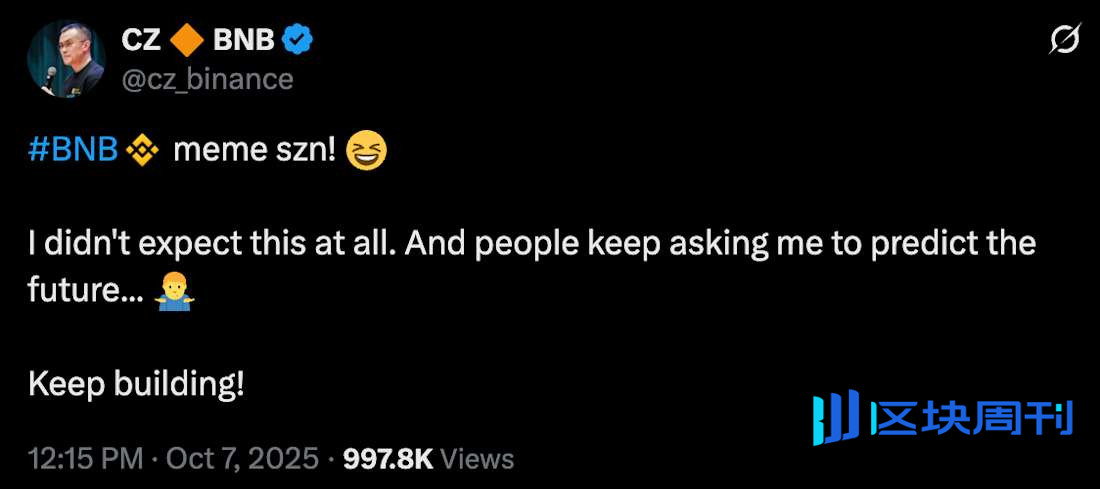Click the word "future..." in the tweet
The image size is (1100, 489).
(86, 290)
